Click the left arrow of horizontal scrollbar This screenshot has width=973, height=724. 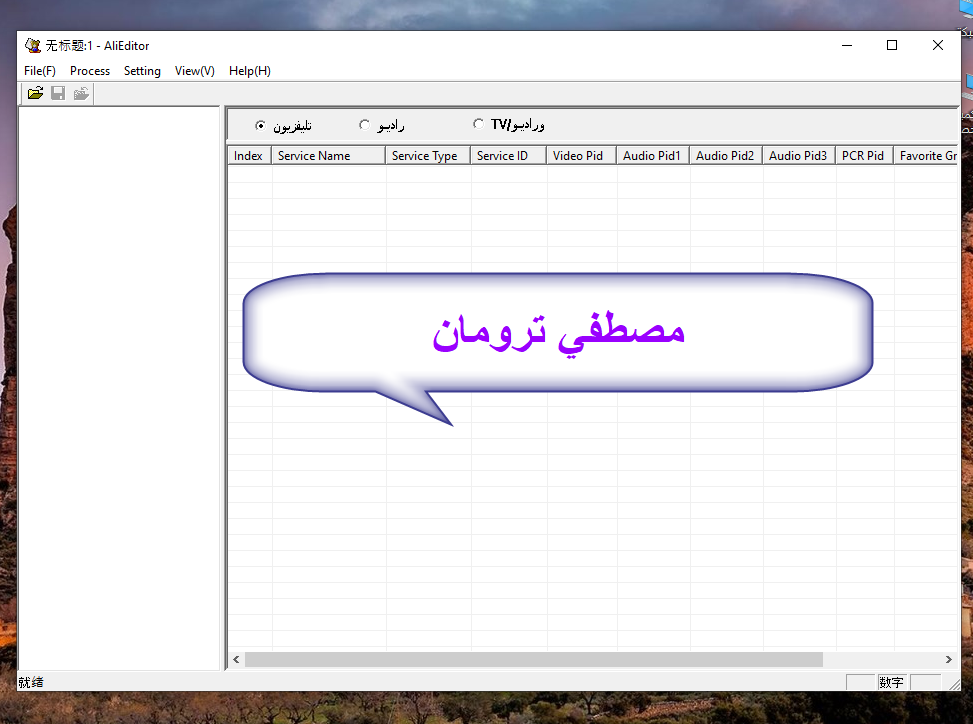237,660
